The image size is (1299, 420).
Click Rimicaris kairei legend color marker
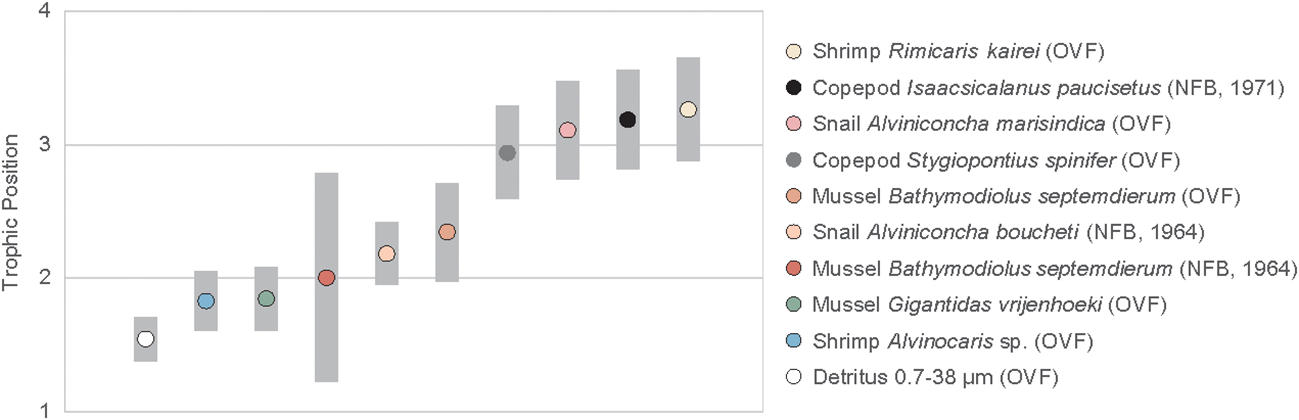(x=795, y=52)
